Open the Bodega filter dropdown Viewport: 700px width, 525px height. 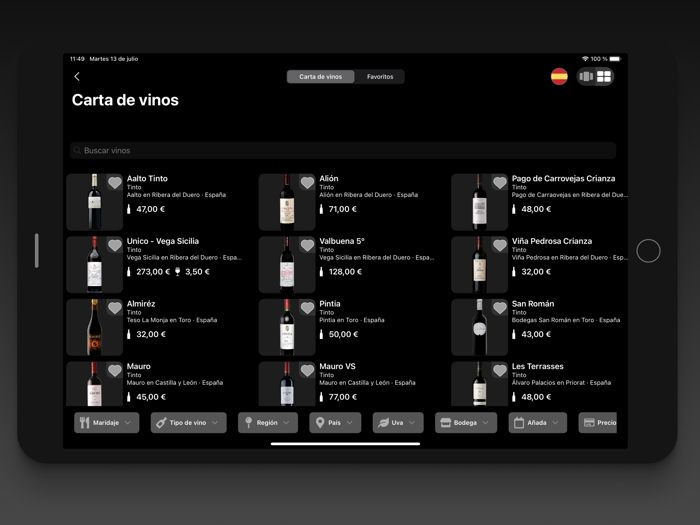[466, 422]
